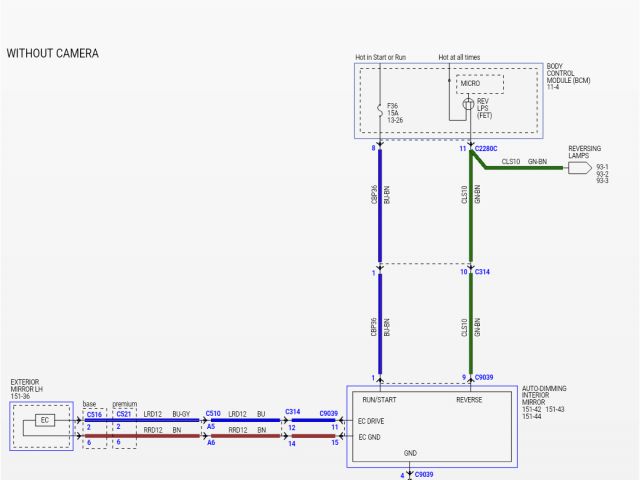The height and width of the screenshot is (480, 640).
Task: Click the Reversing Lamps connector arrow symbol
Action: pyautogui.click(x=579, y=168)
